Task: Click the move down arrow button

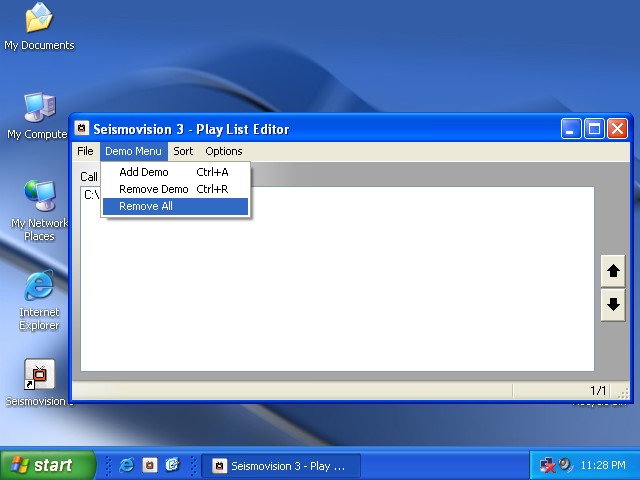Action: pyautogui.click(x=613, y=305)
